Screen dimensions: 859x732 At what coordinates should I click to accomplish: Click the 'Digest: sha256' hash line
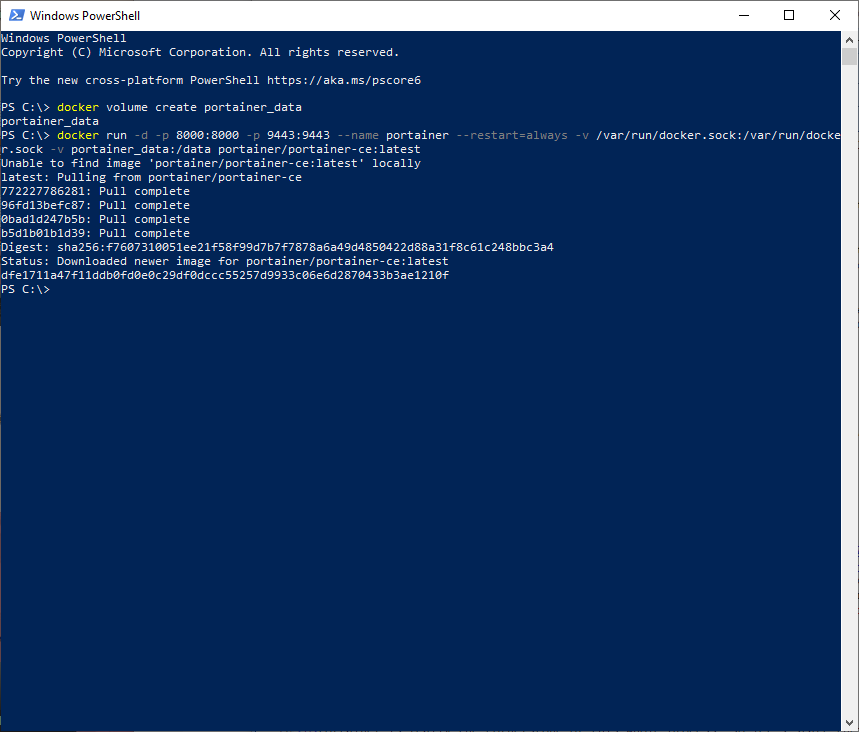[x=277, y=247]
